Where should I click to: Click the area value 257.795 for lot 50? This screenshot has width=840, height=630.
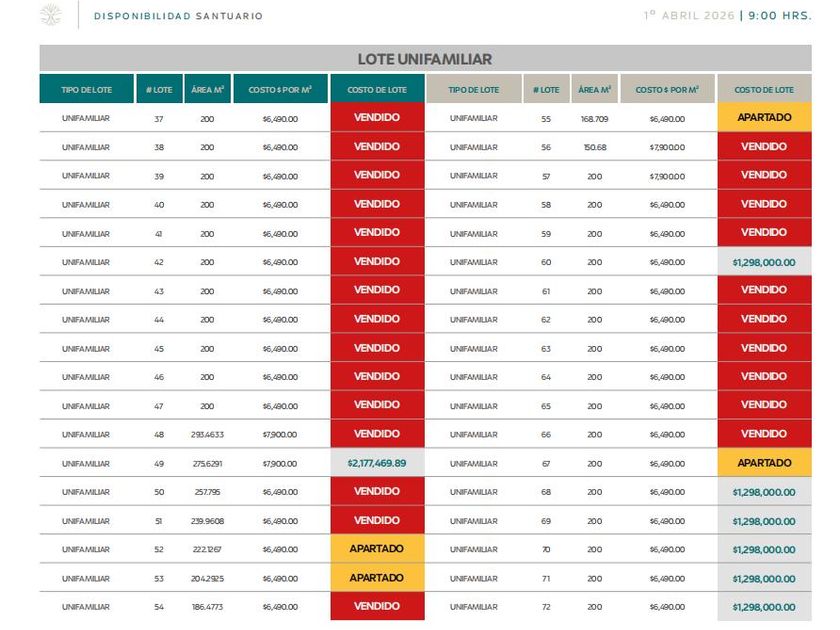(x=207, y=492)
